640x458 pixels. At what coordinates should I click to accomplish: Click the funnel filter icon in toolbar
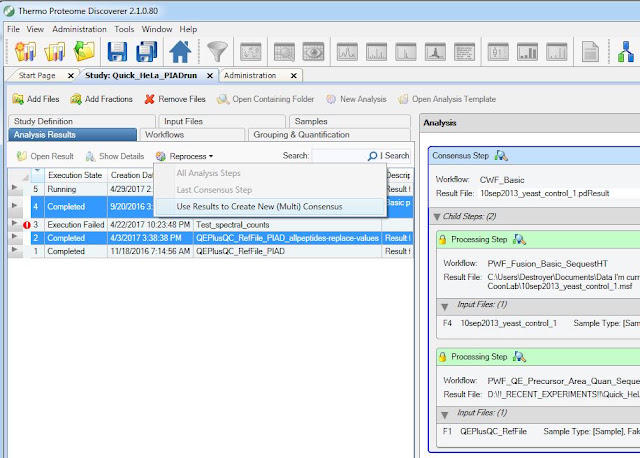pyautogui.click(x=217, y=52)
